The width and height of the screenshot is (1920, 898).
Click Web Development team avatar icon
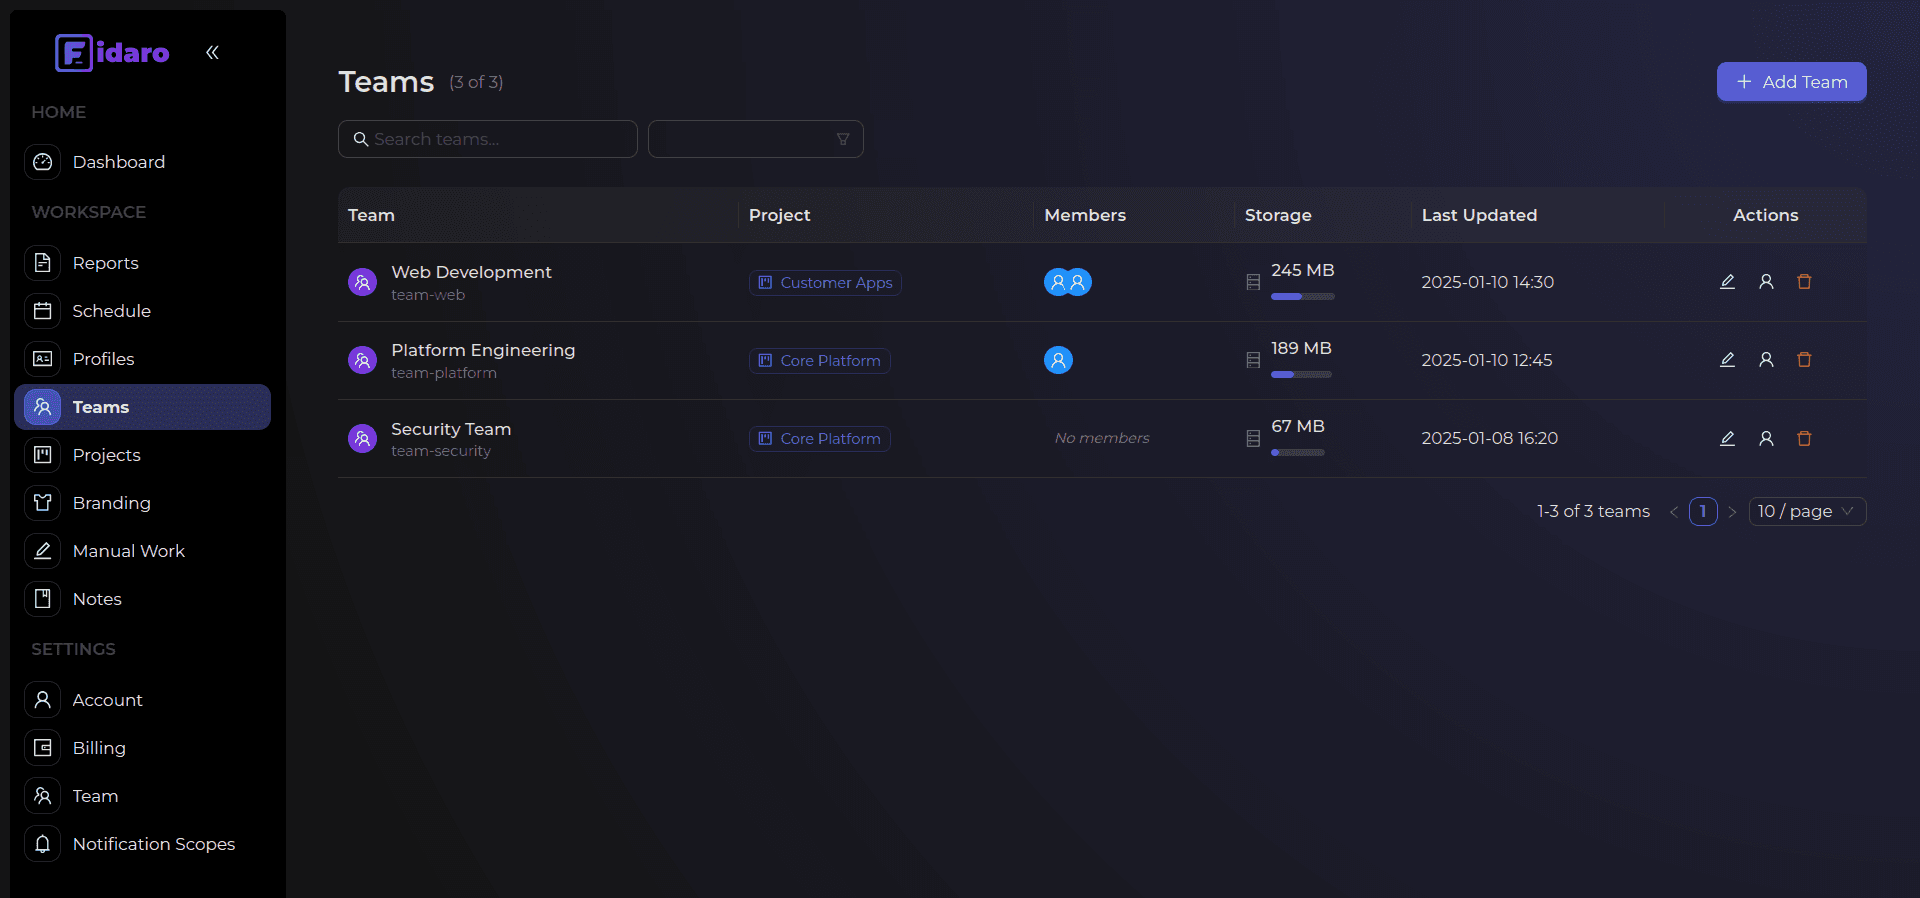pyautogui.click(x=362, y=282)
